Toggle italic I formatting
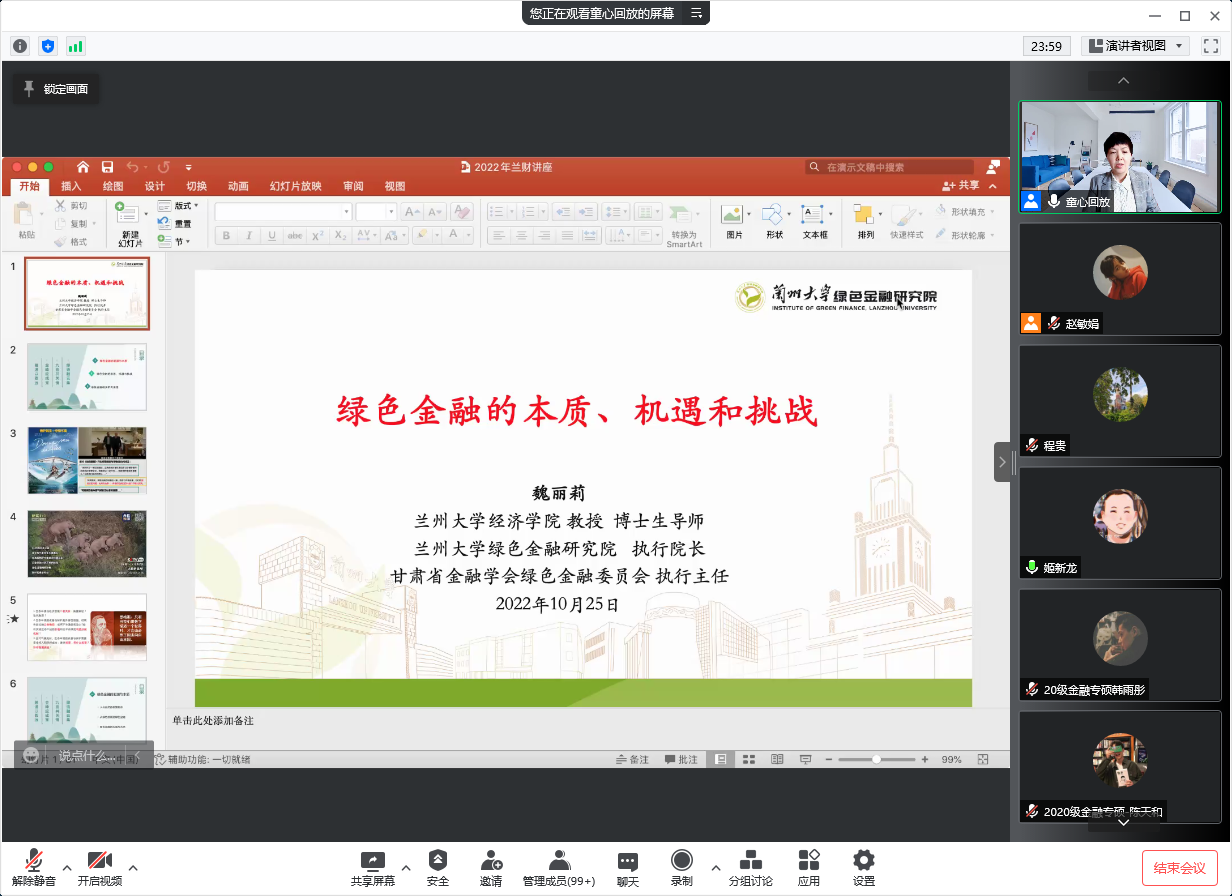1232x896 pixels. pyautogui.click(x=249, y=236)
